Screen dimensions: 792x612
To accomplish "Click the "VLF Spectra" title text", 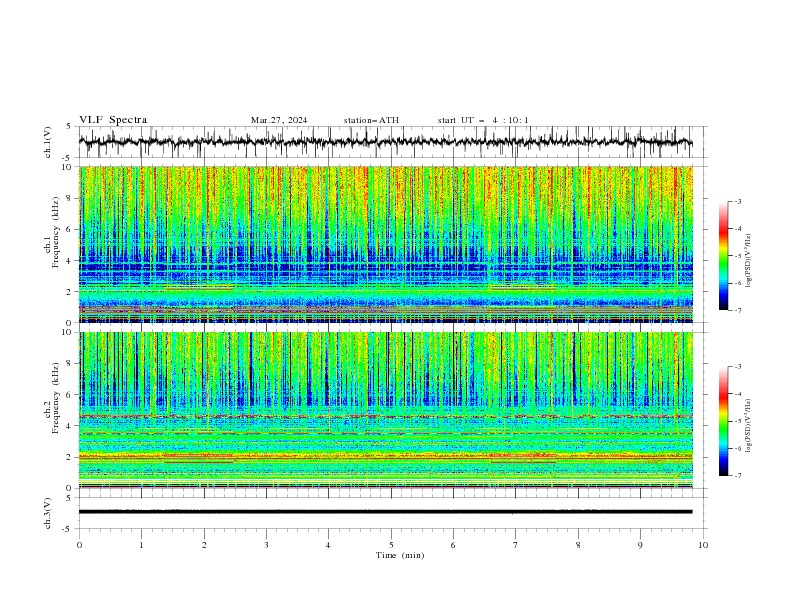I will click(113, 120).
